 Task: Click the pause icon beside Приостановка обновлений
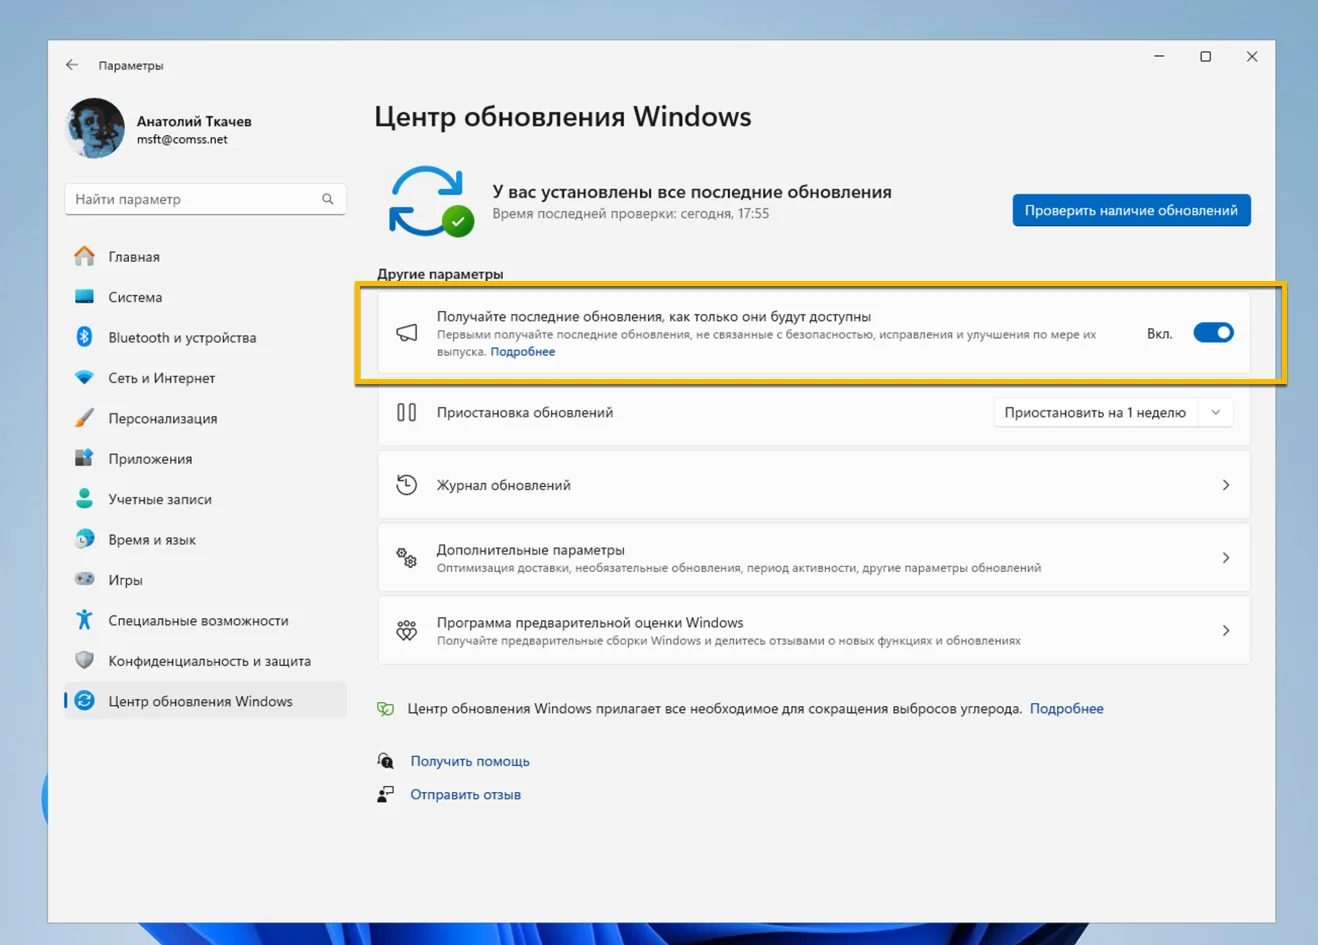[406, 412]
